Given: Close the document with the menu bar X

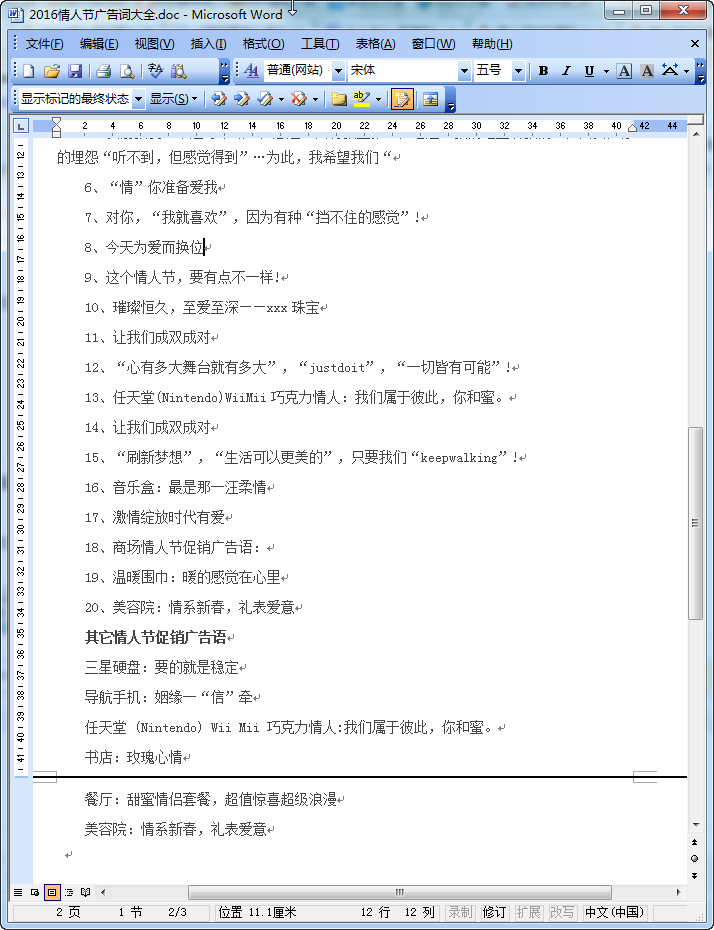Looking at the screenshot, I should coord(695,43).
